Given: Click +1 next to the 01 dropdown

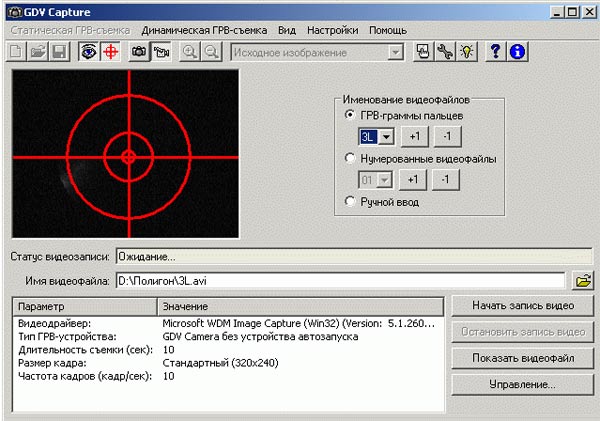Looking at the screenshot, I should coord(413,180).
